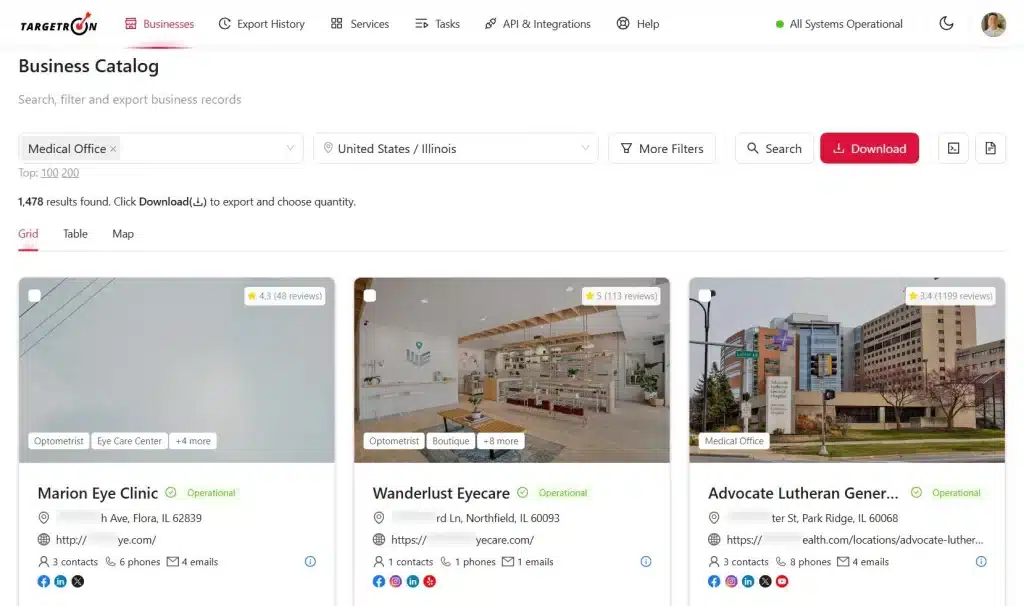The image size is (1024, 606).
Task: Open Wanderlust Eyecare LinkedIn icon
Action: pyautogui.click(x=413, y=581)
